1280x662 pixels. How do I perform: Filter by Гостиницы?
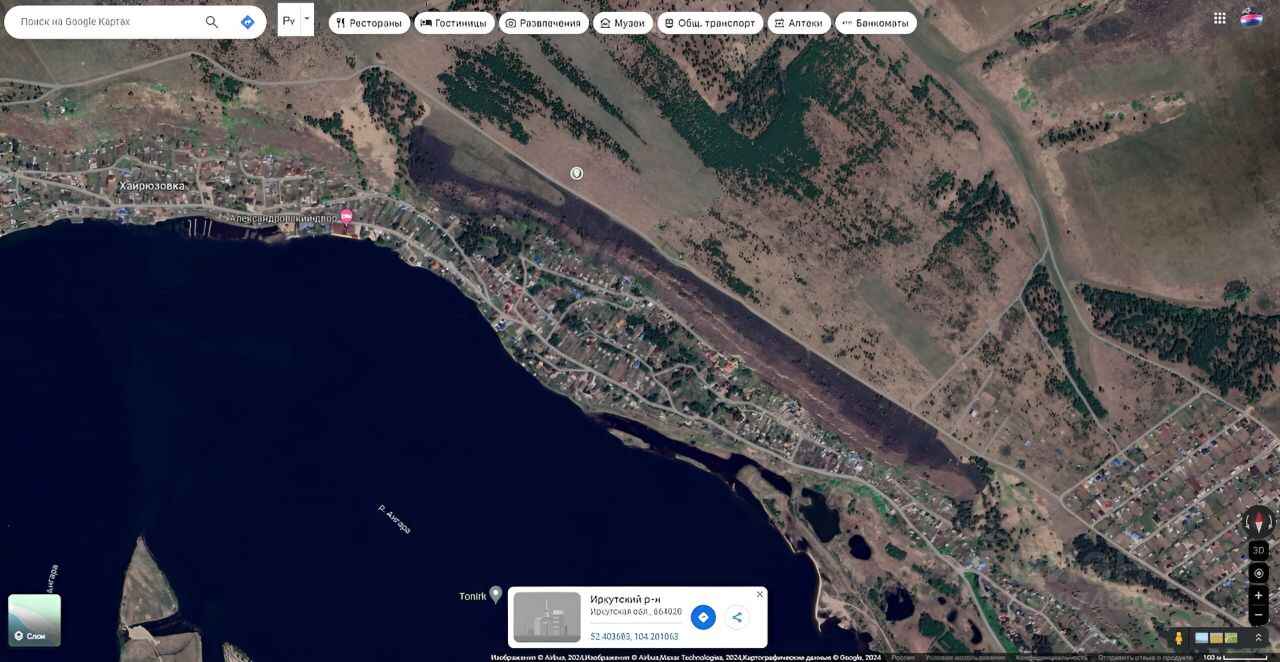click(454, 23)
